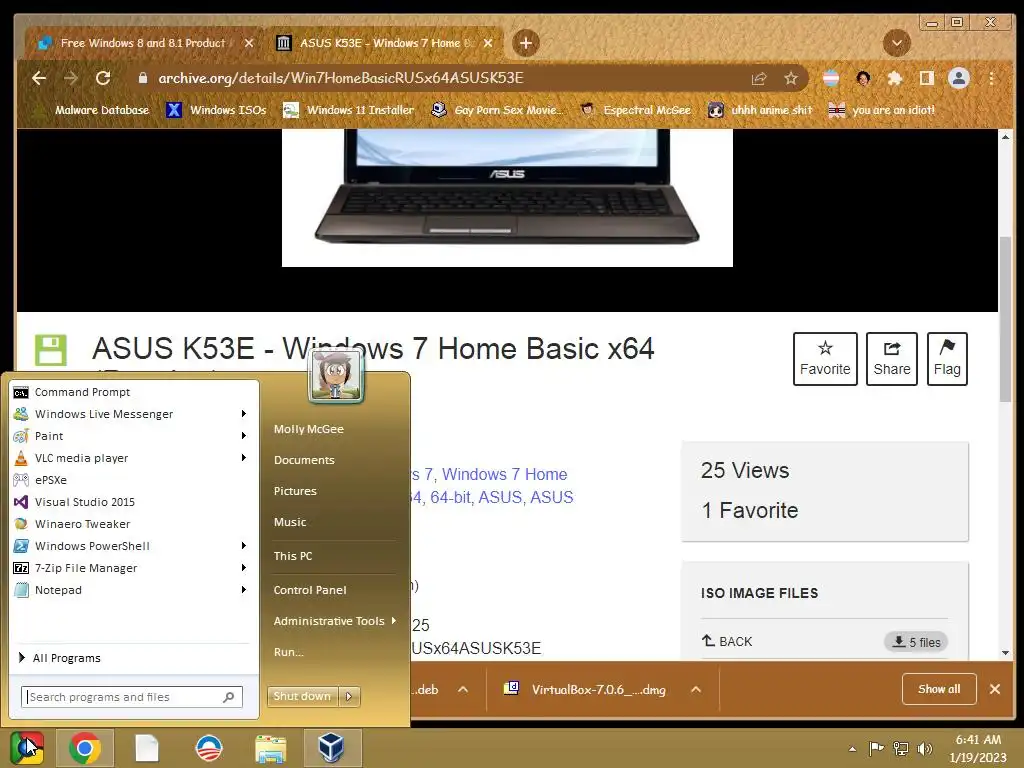Open Command Prompt from Start menu
Viewport: 1024px width, 768px height.
tap(134, 392)
